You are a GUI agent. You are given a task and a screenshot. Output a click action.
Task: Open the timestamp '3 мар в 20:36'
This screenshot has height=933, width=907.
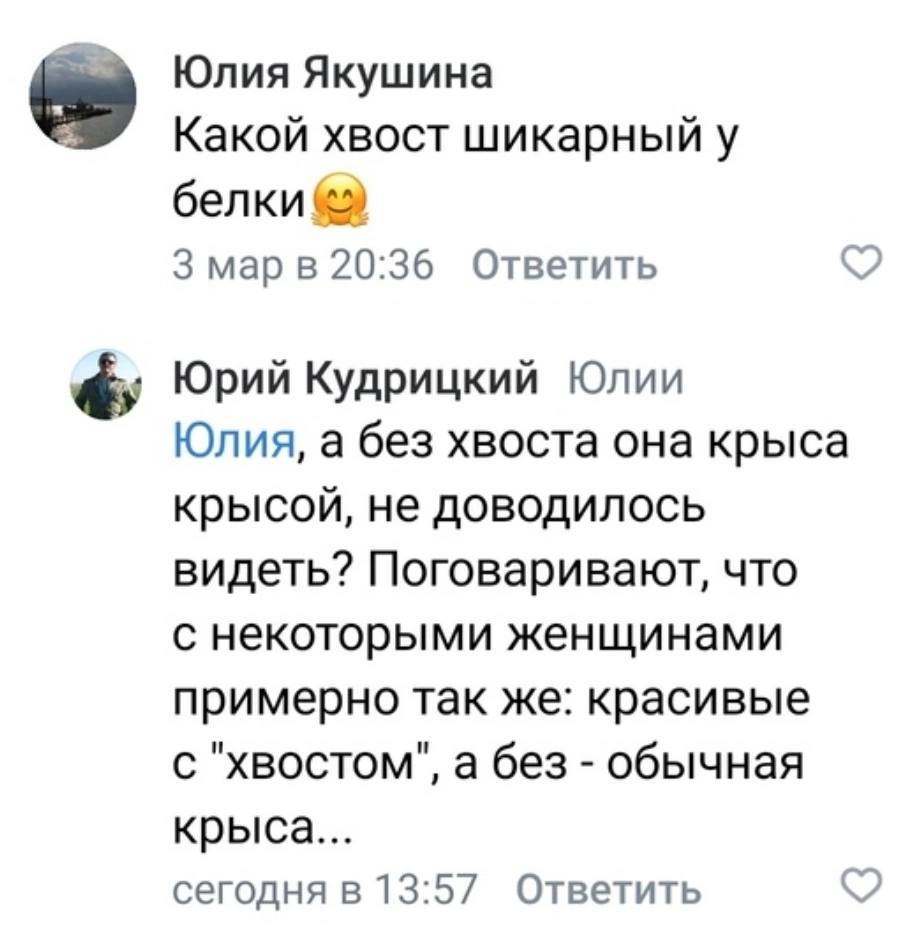pos(300,266)
